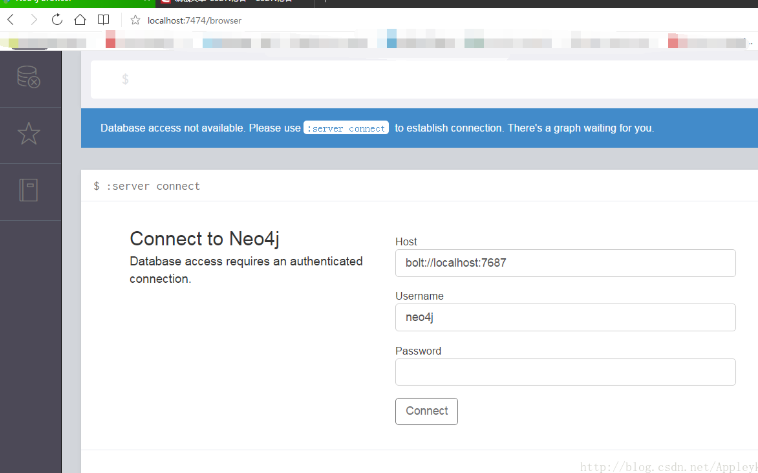
Task: Reload the page with the refresh icon
Action: 57,20
